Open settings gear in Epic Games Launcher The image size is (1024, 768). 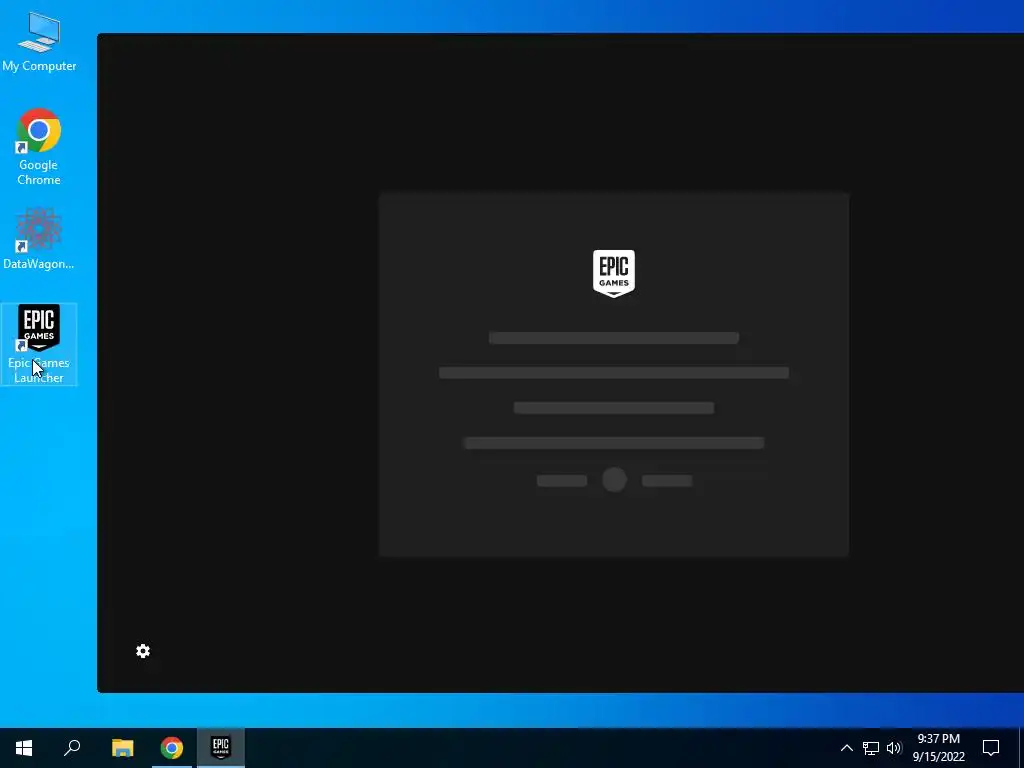[x=143, y=651]
